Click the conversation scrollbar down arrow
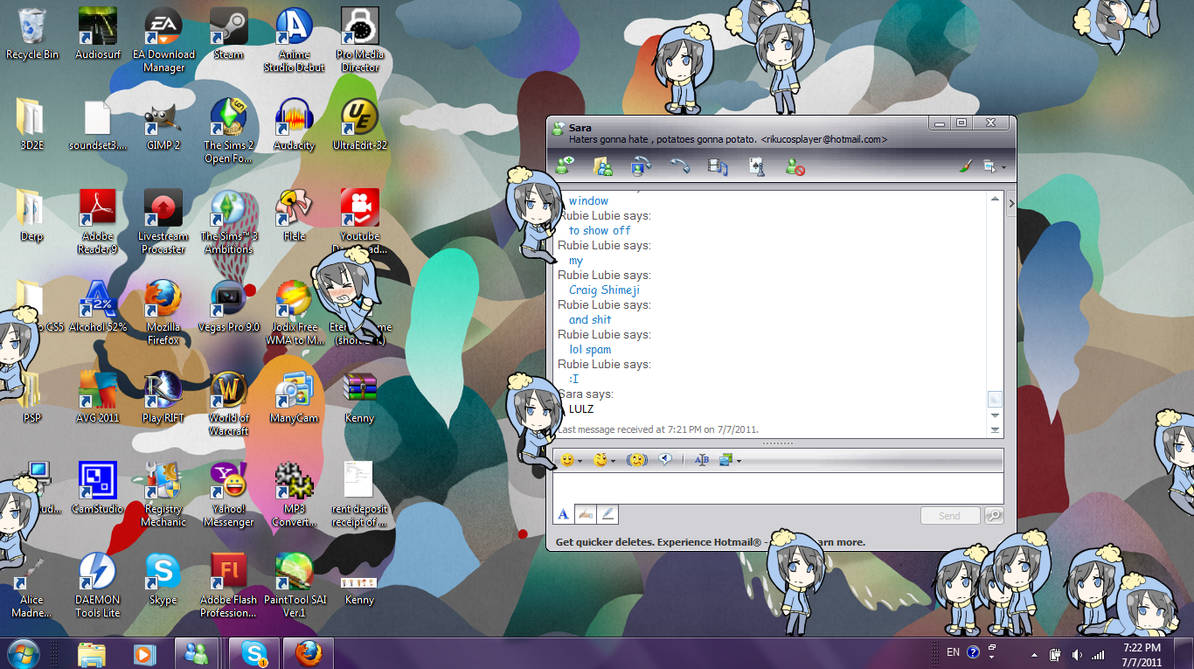 coord(994,416)
